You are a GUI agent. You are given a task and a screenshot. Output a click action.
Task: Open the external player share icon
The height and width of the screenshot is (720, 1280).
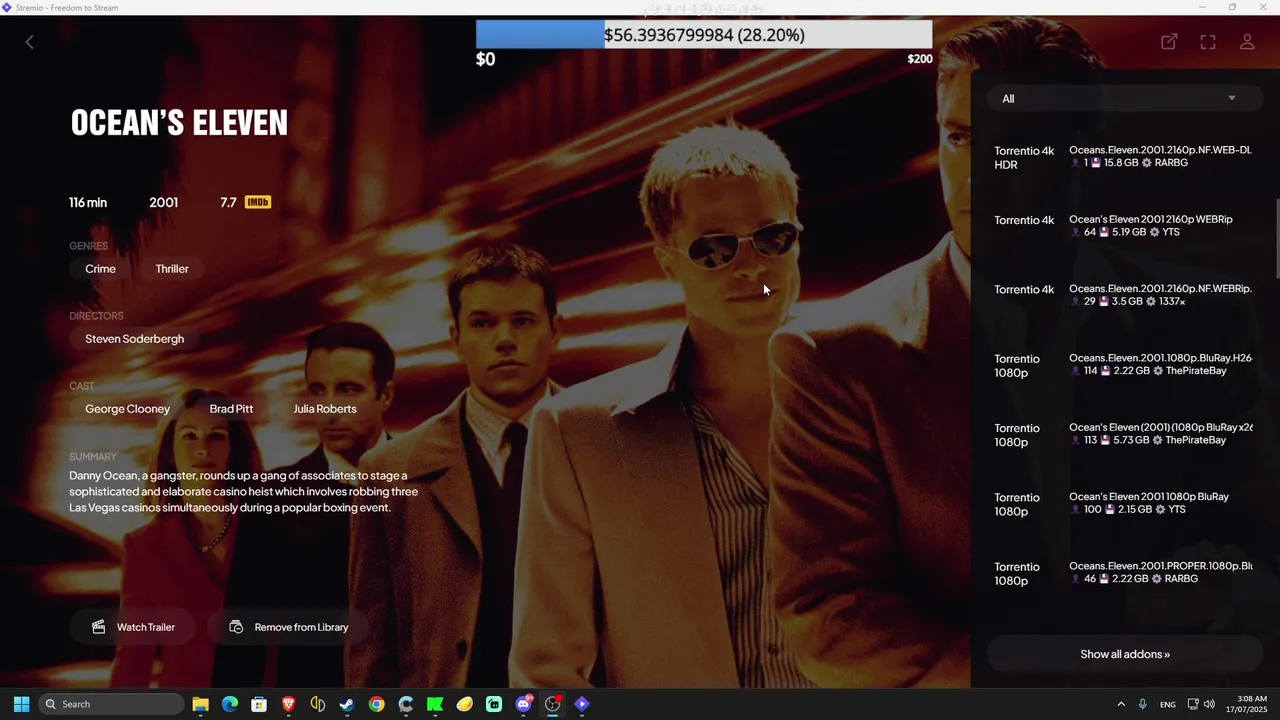(1168, 42)
